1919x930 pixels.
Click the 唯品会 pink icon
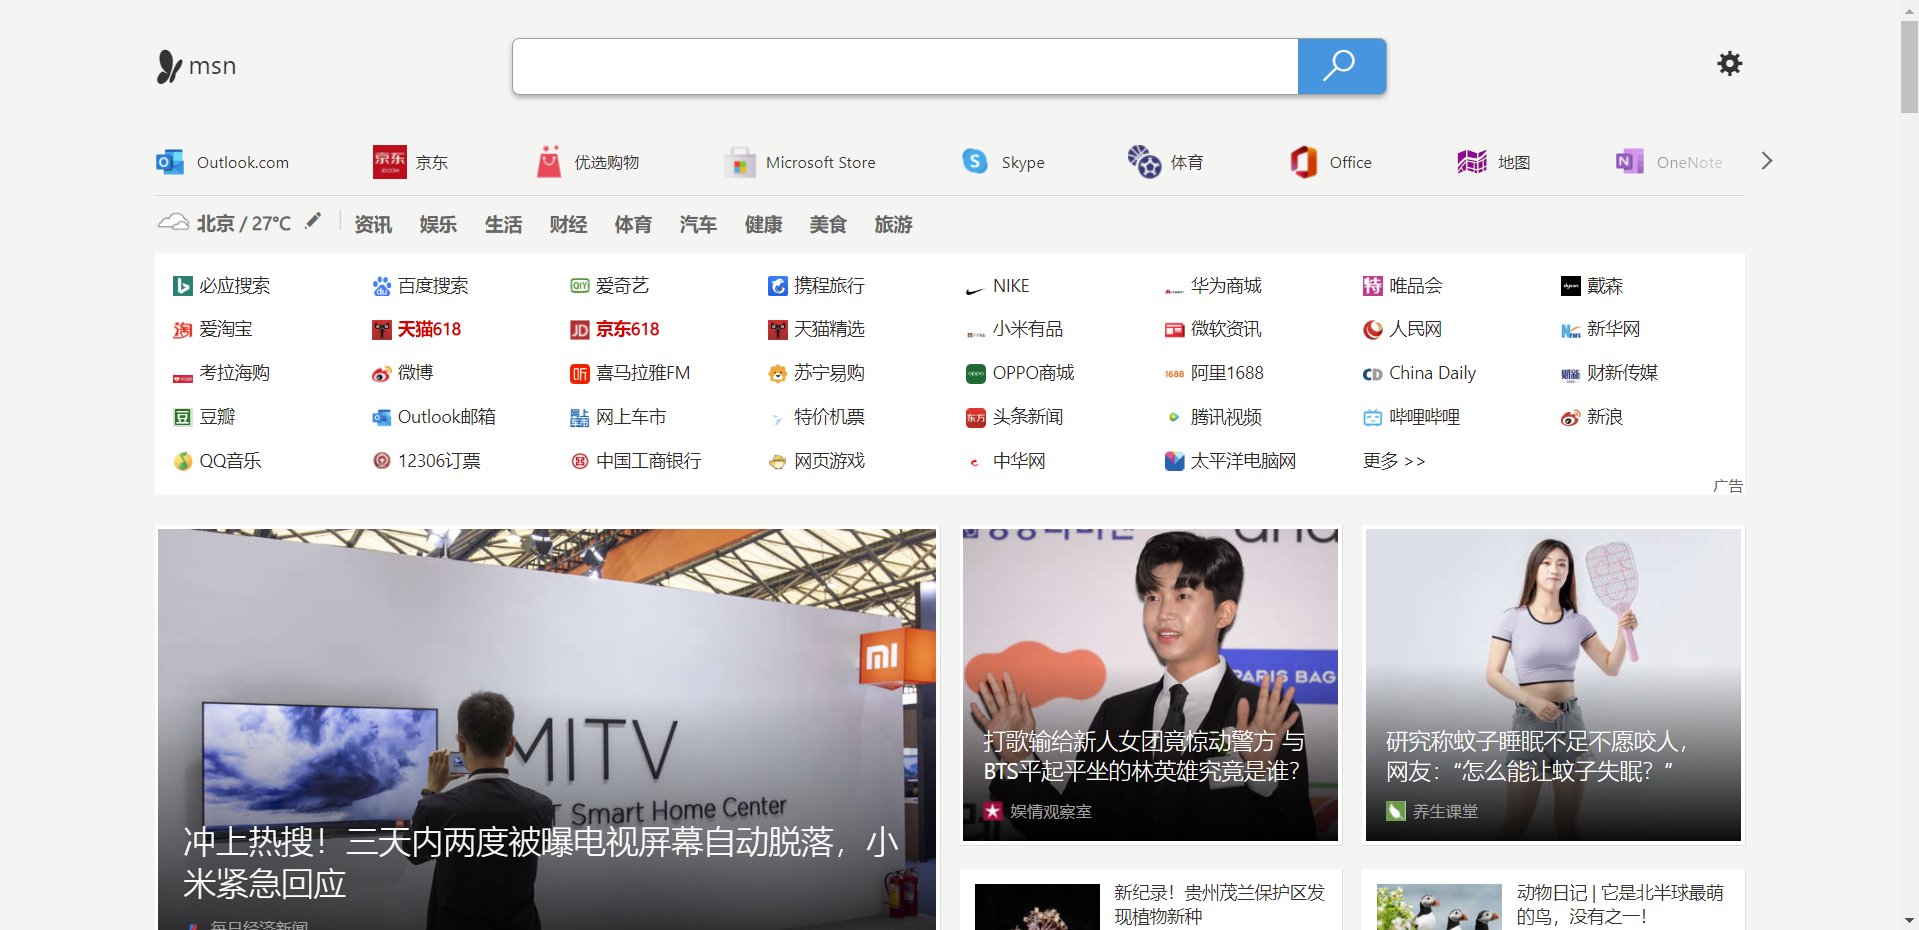coord(1372,286)
